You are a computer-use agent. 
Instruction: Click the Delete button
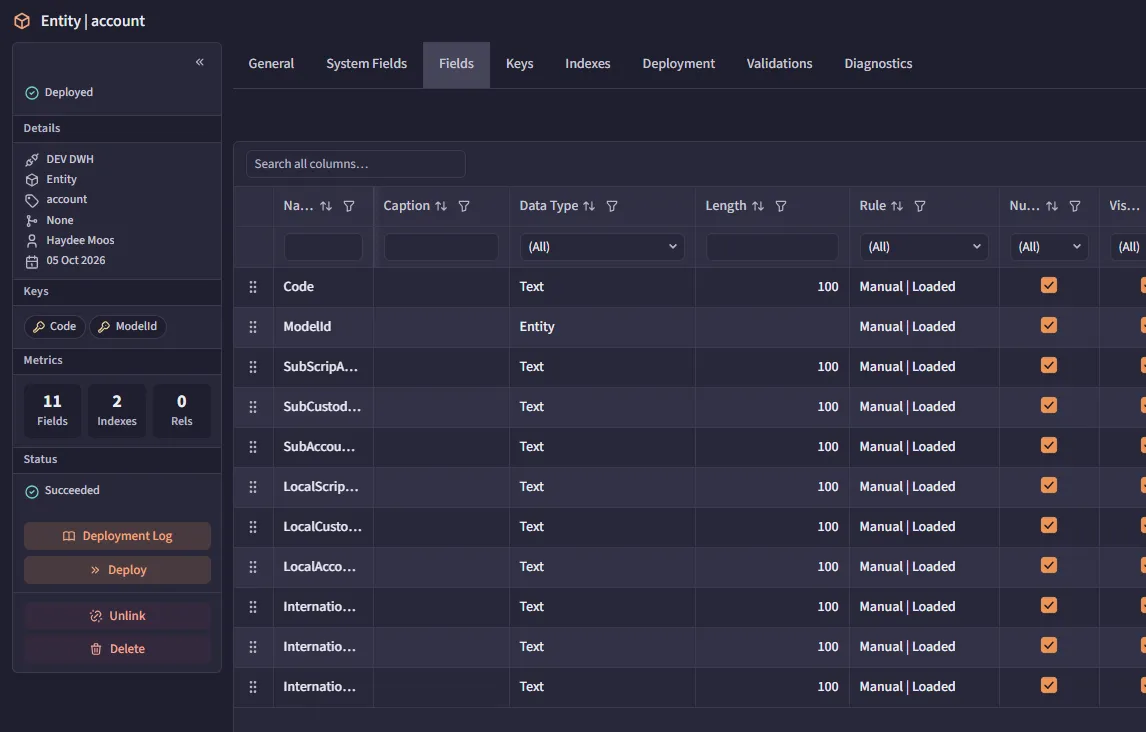(x=118, y=649)
